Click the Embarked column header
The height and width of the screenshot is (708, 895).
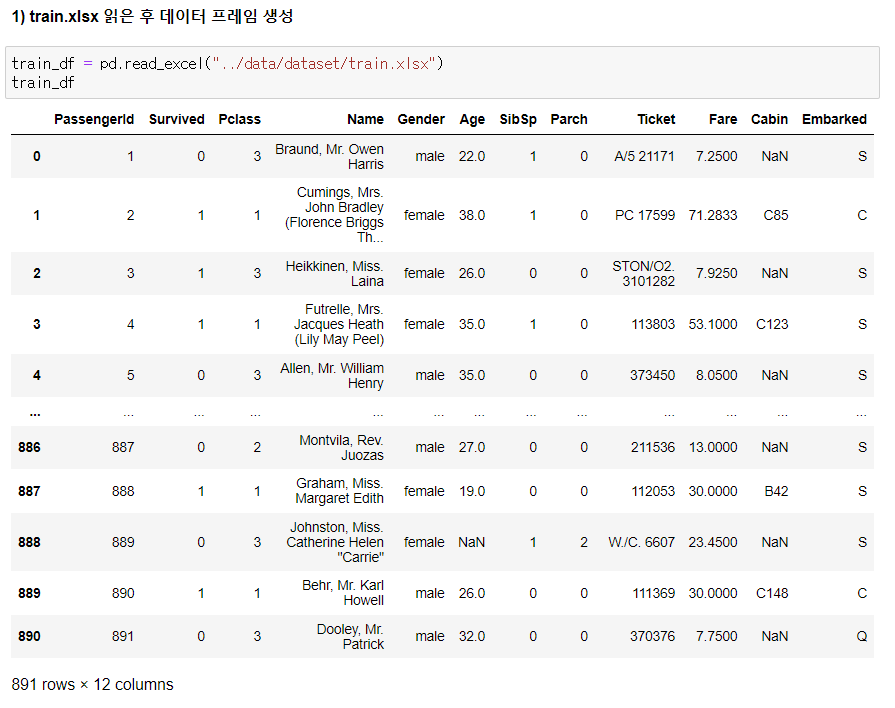pos(834,119)
